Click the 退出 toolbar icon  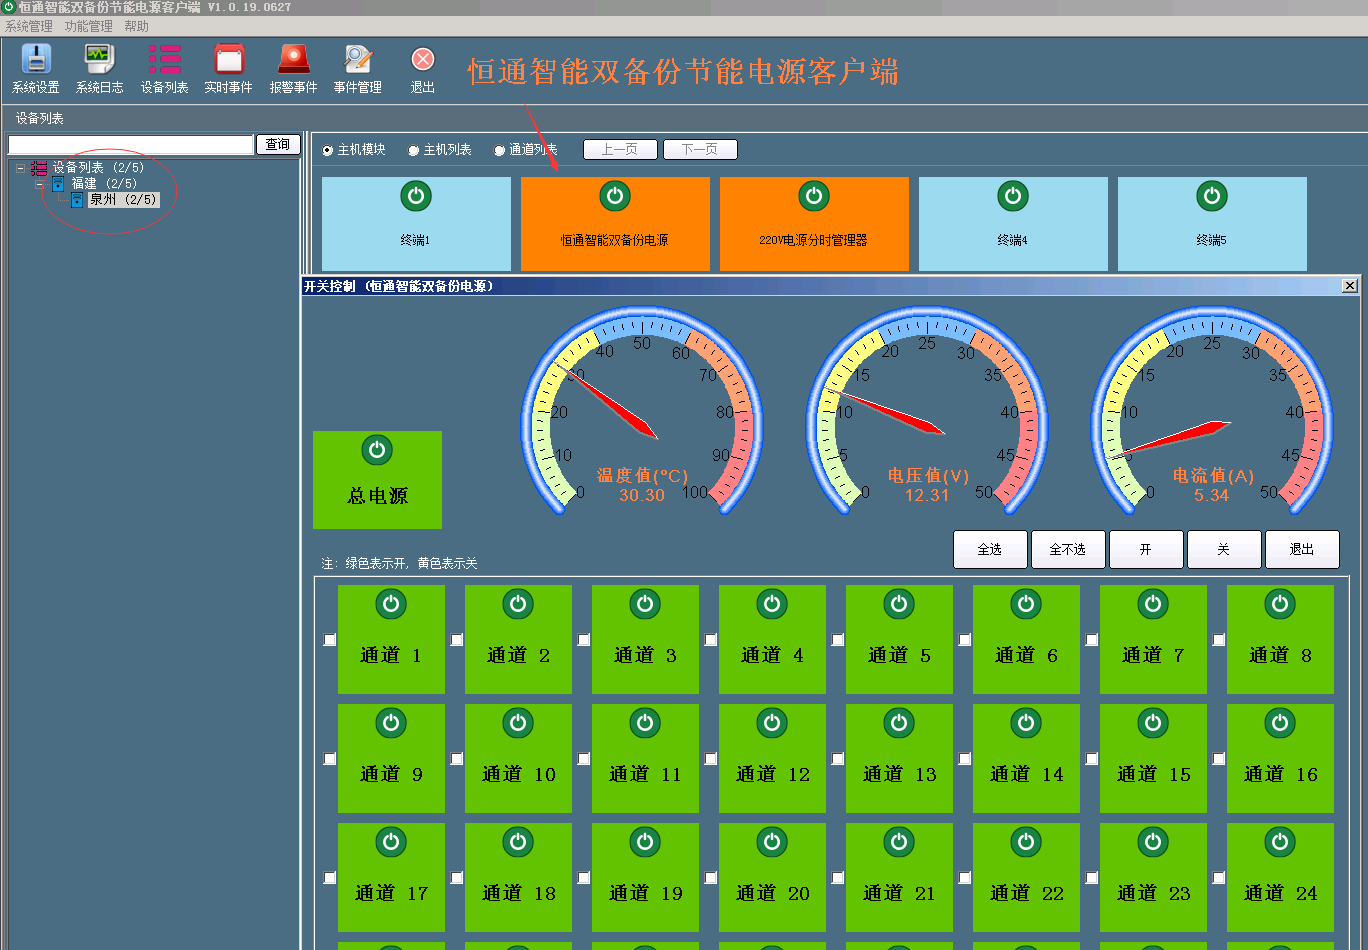(x=423, y=60)
